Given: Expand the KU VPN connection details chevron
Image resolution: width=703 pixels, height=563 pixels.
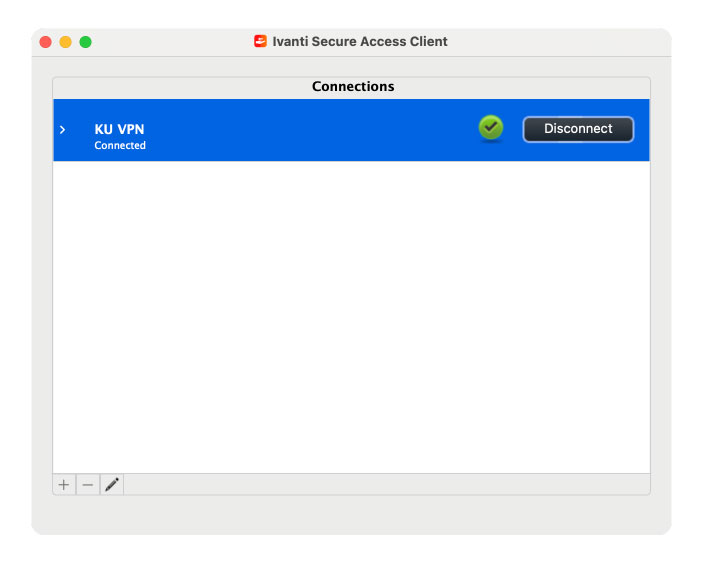Looking at the screenshot, I should [63, 130].
